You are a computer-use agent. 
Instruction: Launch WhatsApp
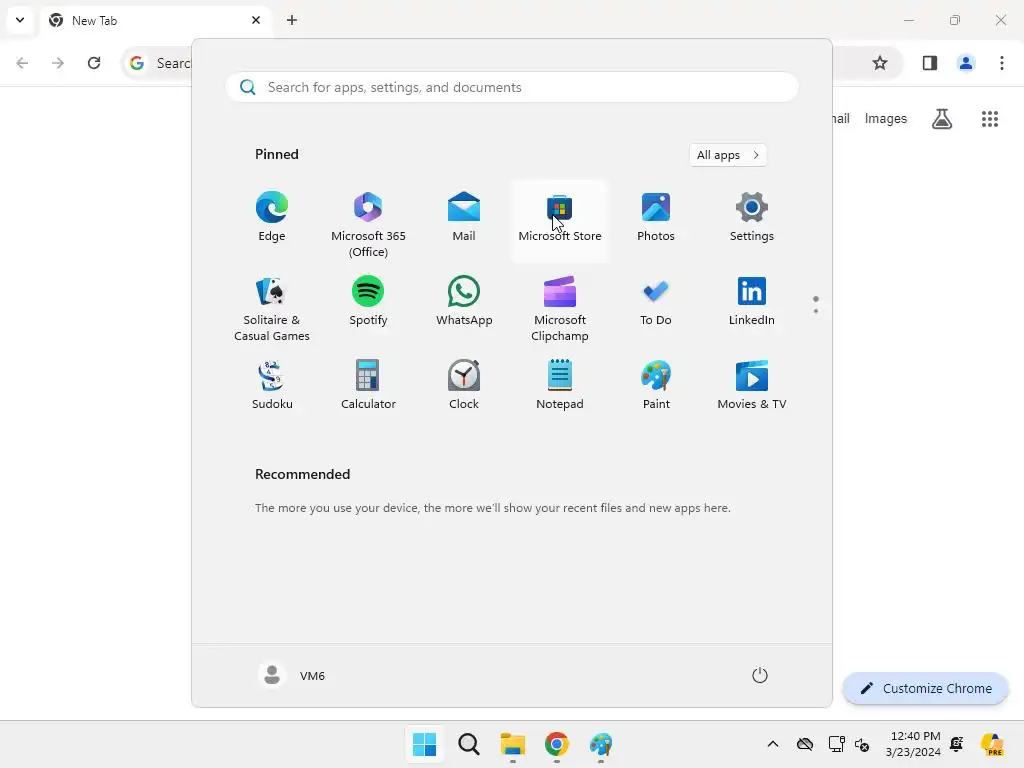(464, 302)
